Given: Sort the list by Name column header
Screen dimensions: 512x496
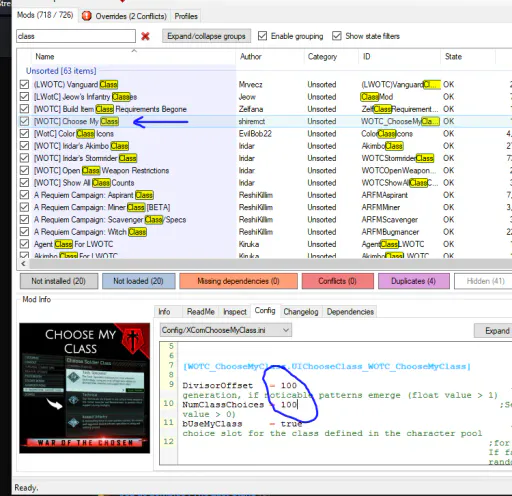Looking at the screenshot, I should [x=45, y=57].
